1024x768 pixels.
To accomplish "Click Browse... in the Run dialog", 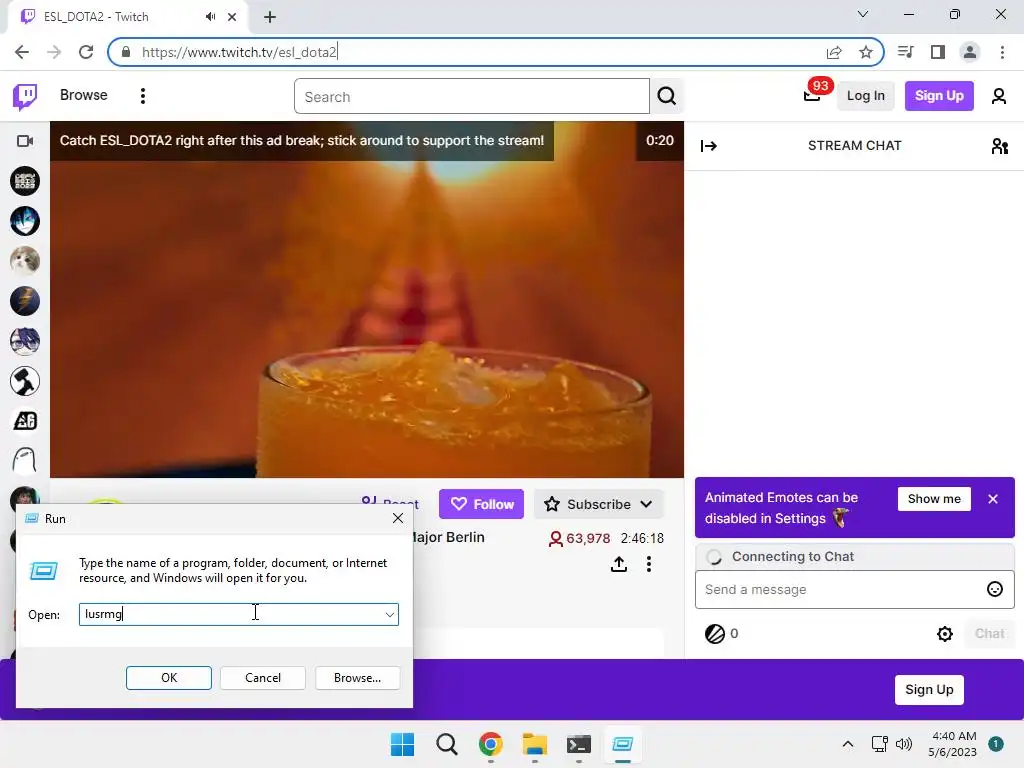I will click(x=357, y=678).
